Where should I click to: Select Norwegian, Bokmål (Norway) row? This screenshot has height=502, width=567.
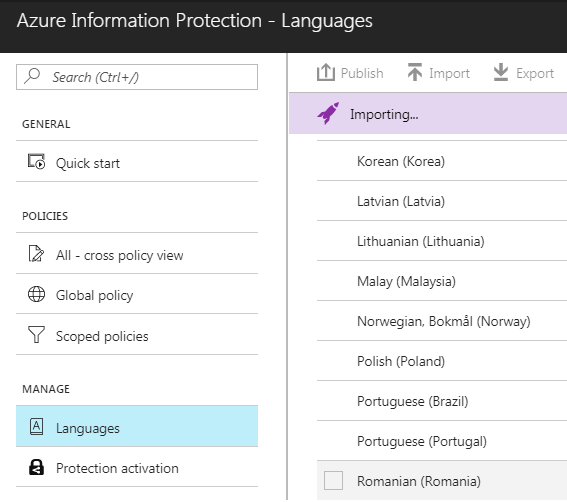click(x=442, y=321)
